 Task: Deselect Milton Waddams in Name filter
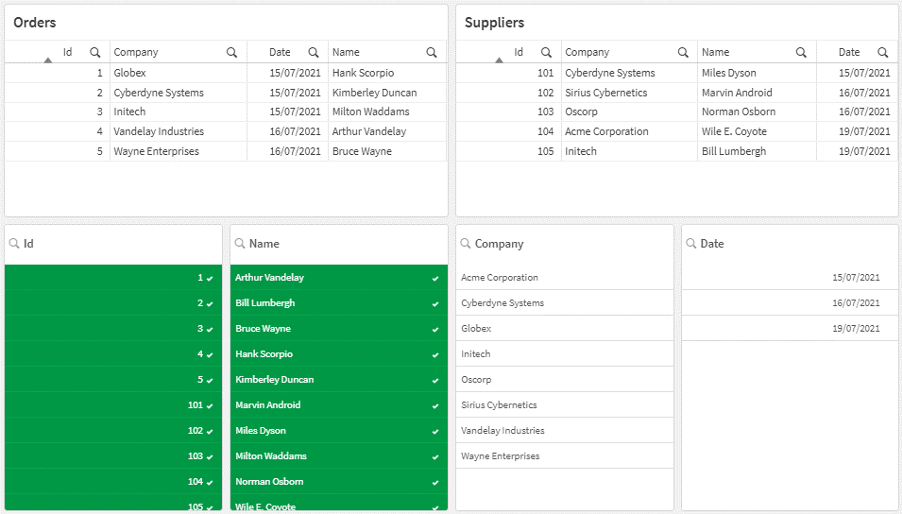(x=339, y=456)
